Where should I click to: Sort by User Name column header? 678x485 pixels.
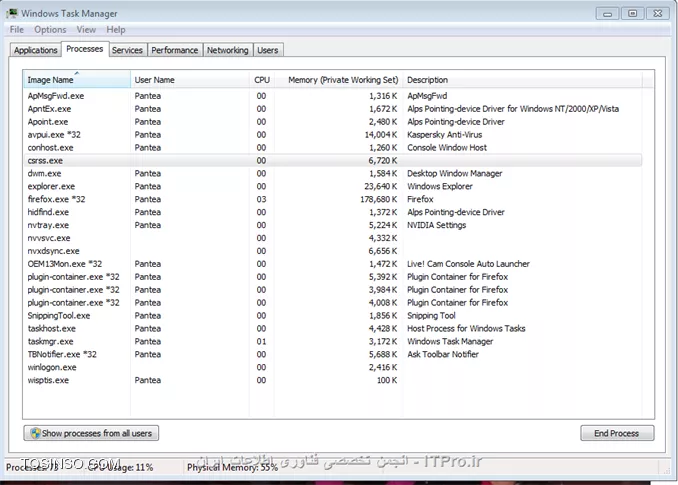189,80
